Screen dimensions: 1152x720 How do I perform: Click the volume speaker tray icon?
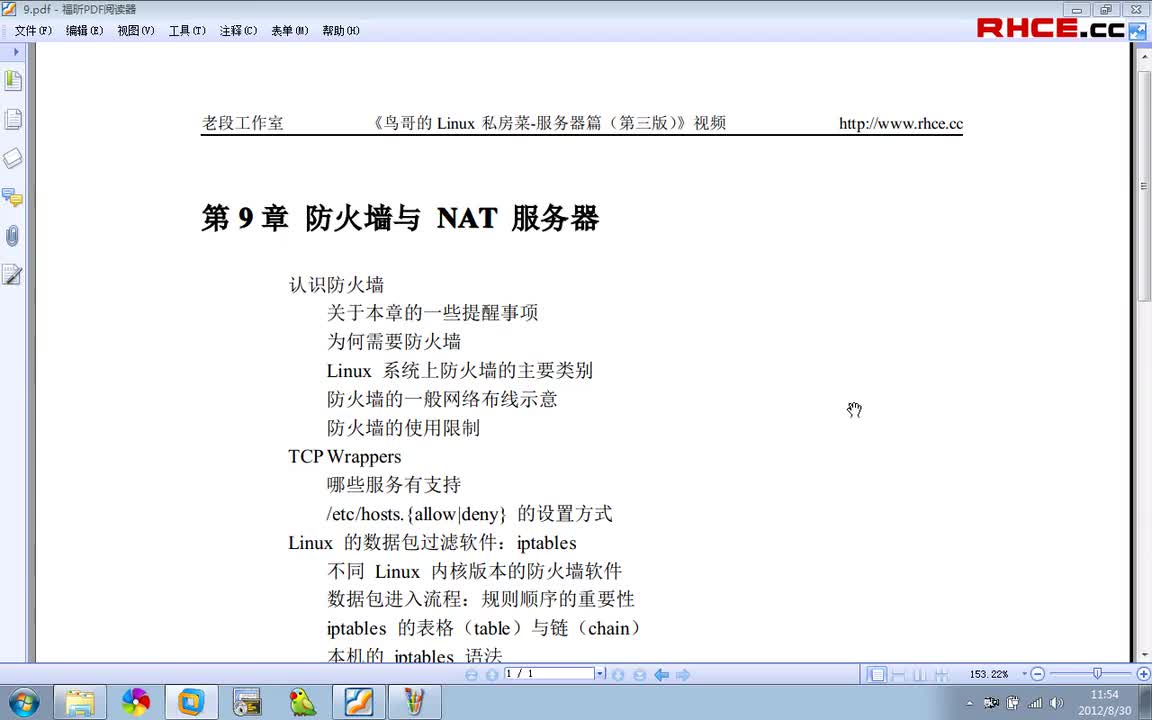click(1057, 703)
